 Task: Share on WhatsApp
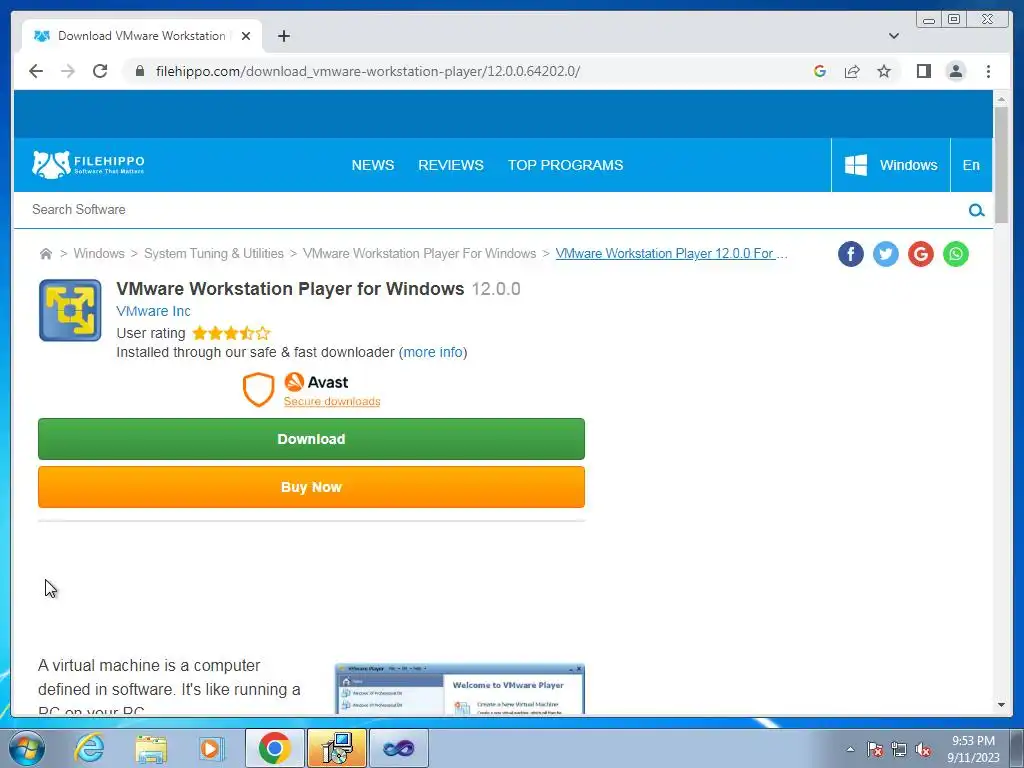pos(955,254)
